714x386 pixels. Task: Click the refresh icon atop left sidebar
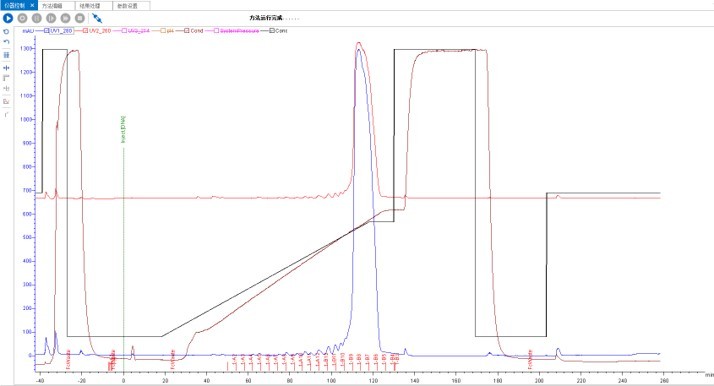tap(6, 31)
